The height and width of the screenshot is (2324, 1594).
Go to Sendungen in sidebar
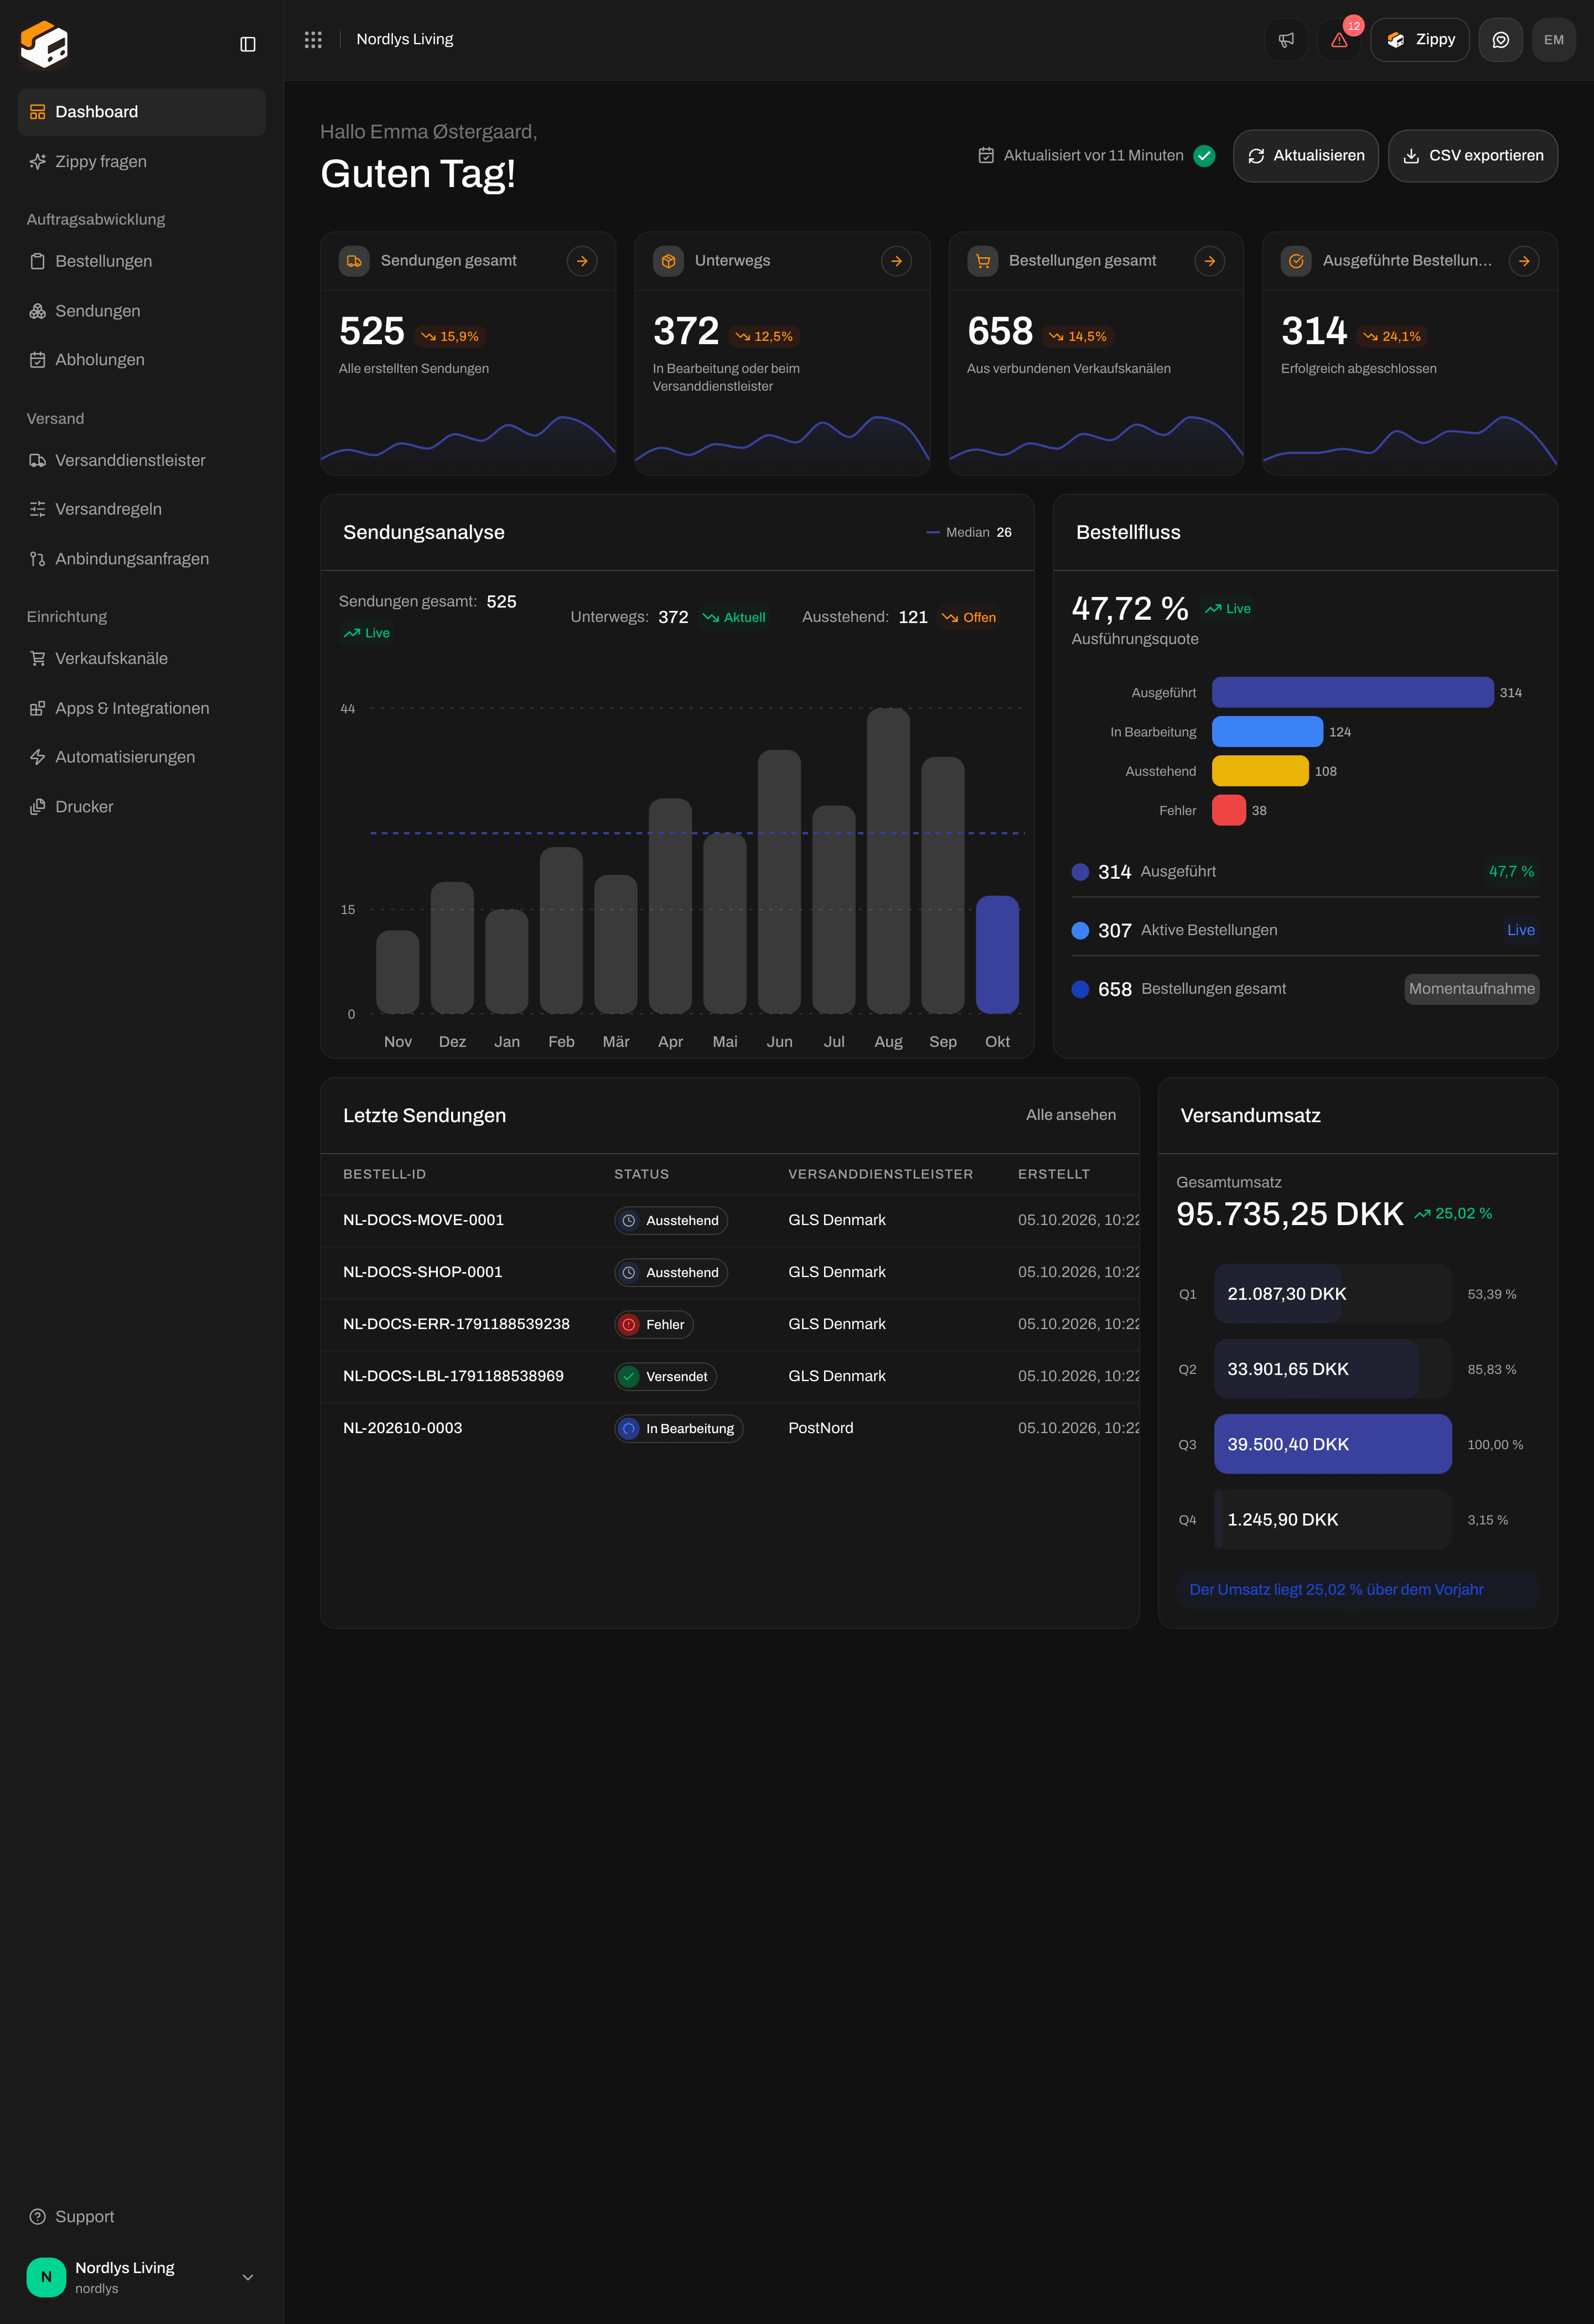pos(141,311)
